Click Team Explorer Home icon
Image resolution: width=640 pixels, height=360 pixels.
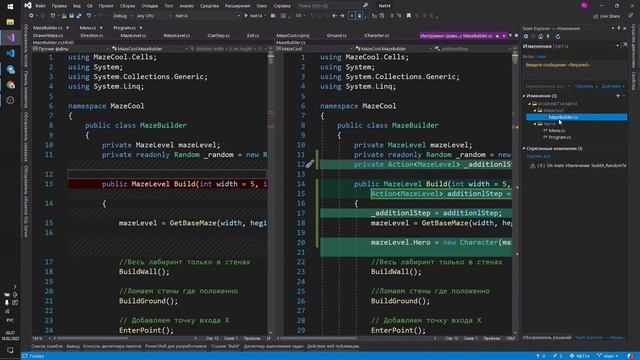(540, 36)
